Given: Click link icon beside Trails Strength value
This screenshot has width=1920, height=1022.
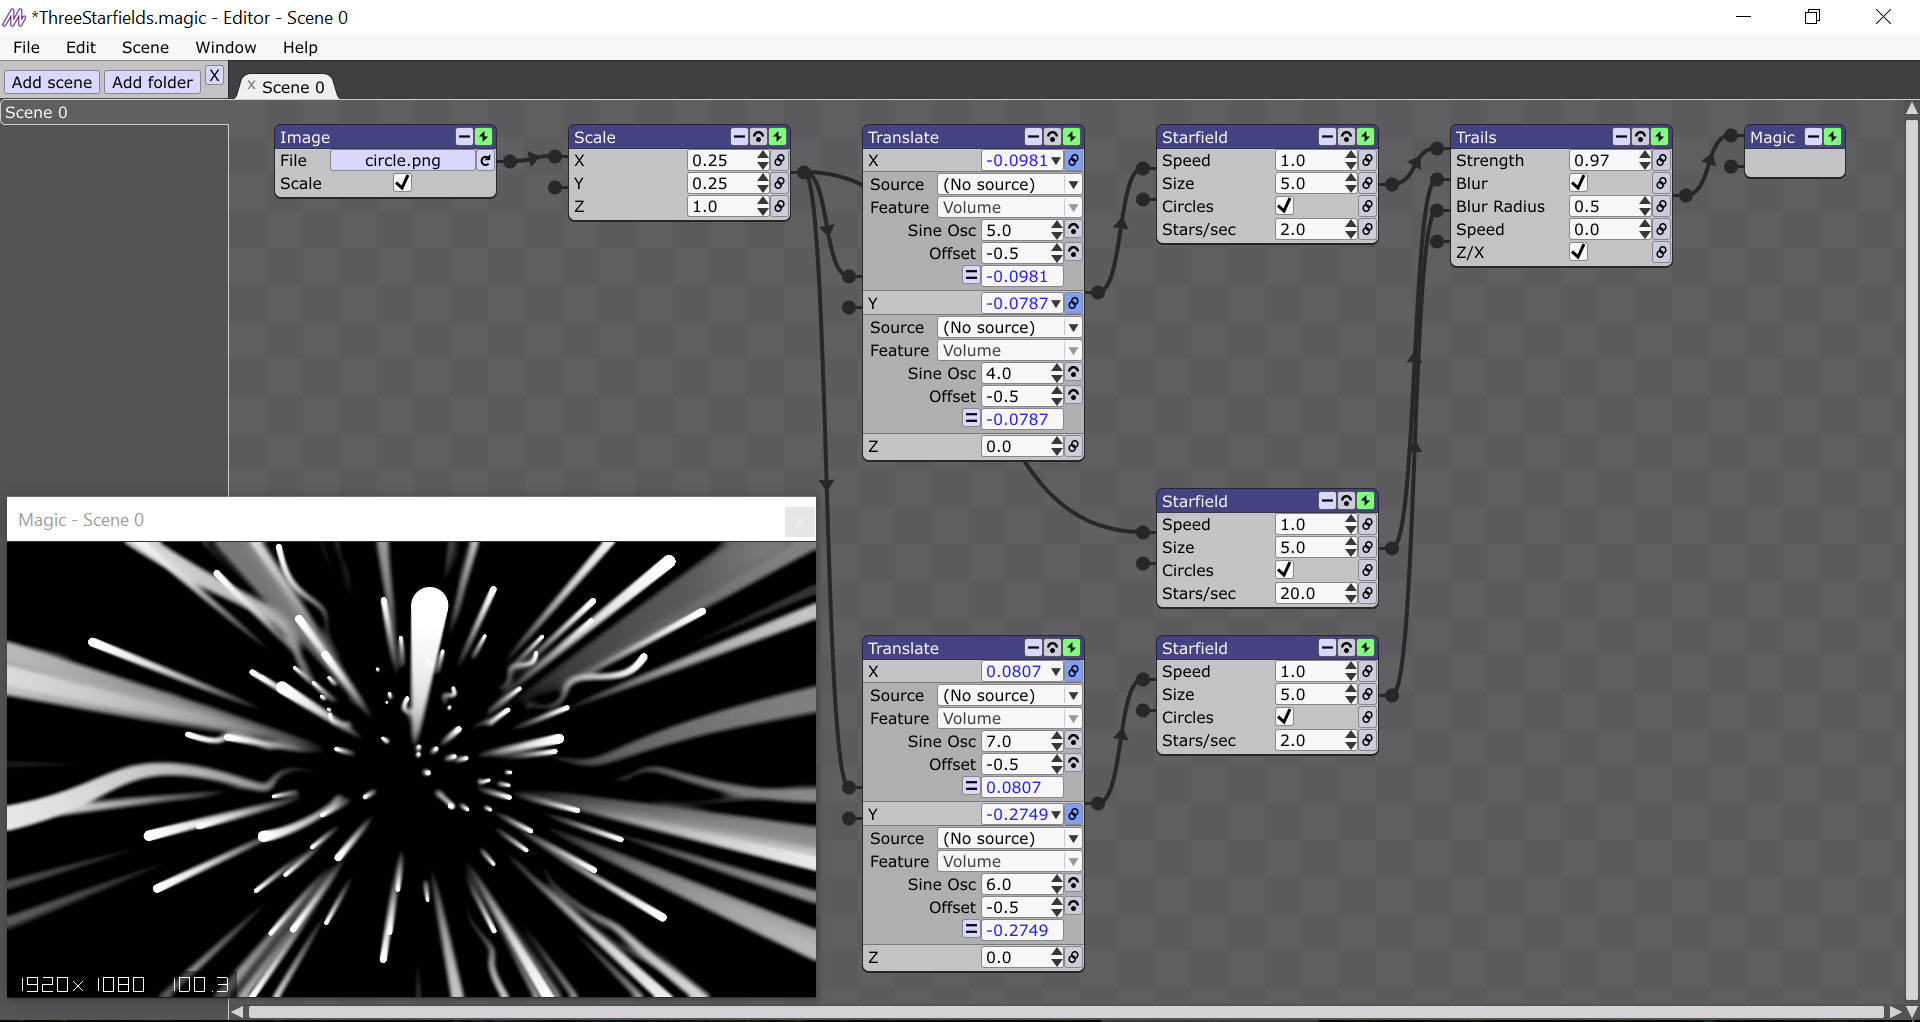Looking at the screenshot, I should click(1661, 160).
